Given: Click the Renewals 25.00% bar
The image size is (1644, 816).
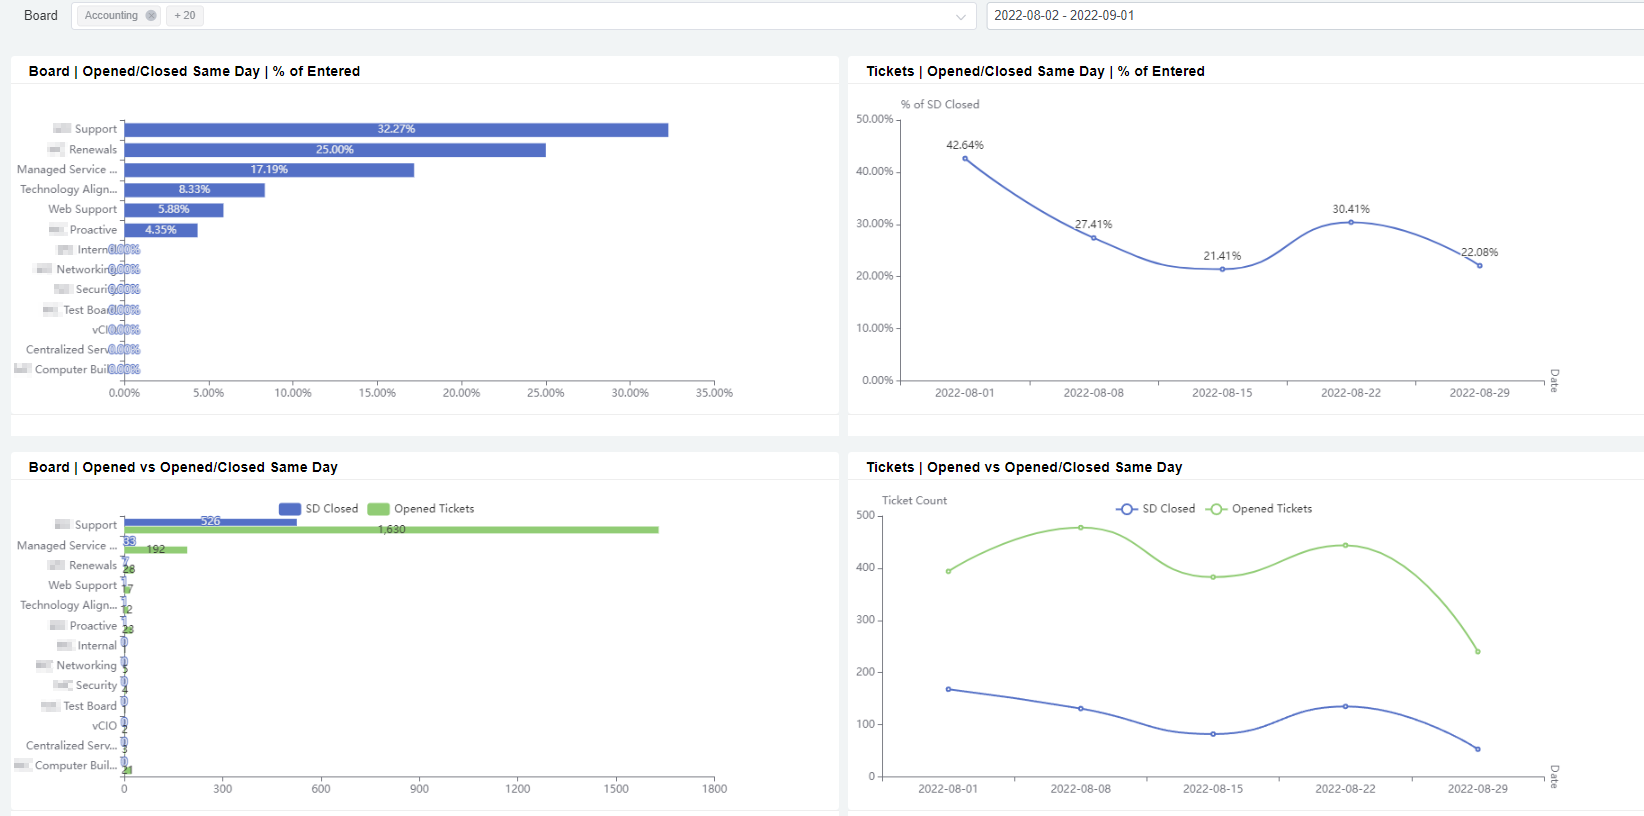Looking at the screenshot, I should (x=335, y=150).
